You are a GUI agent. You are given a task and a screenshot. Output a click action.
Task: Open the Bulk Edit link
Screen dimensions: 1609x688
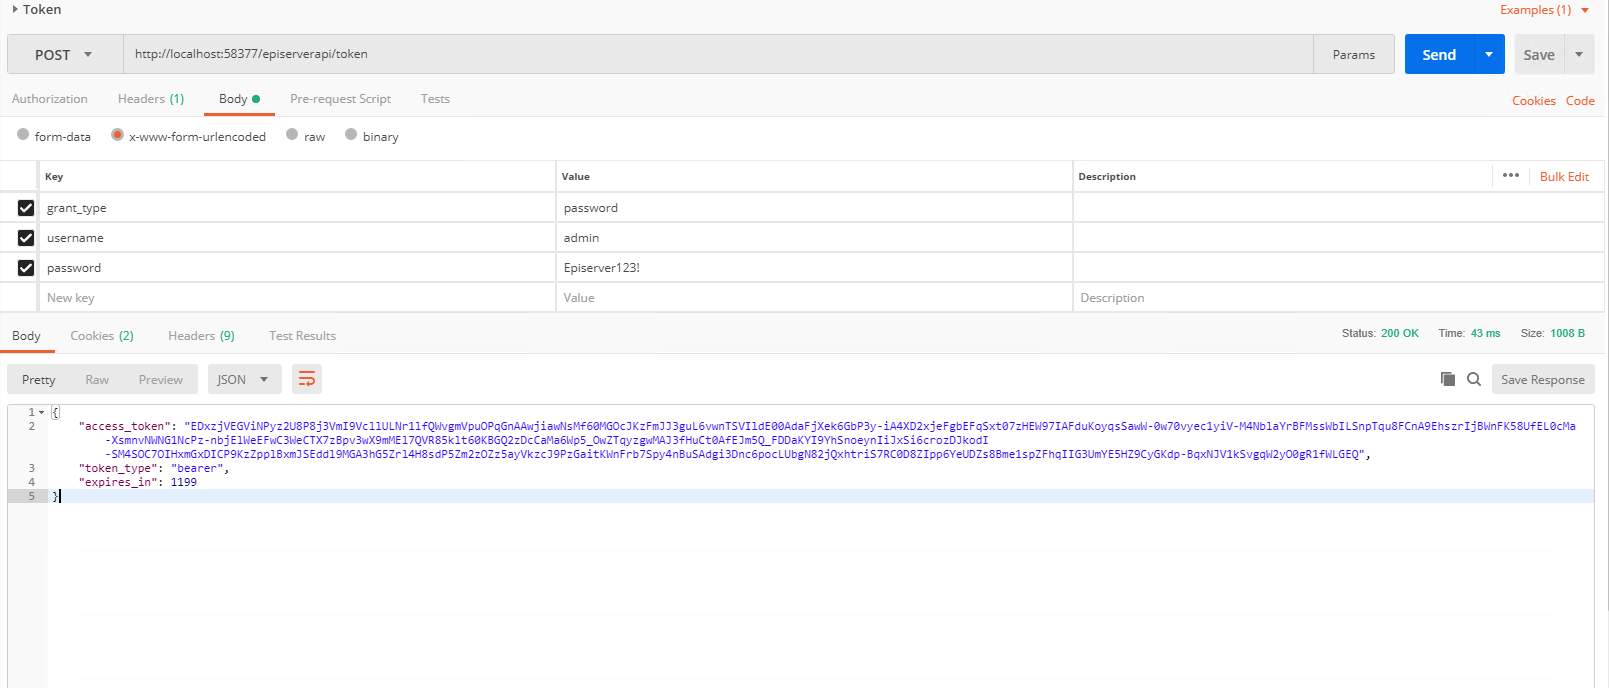pyautogui.click(x=1564, y=177)
